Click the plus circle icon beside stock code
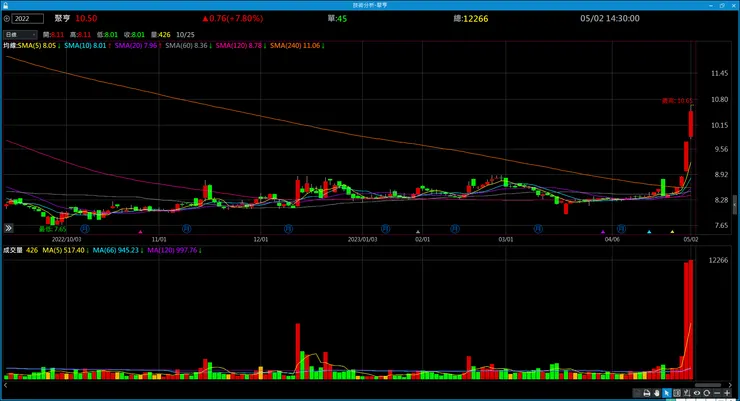This screenshot has height=401, width=740. pyautogui.click(x=7, y=19)
